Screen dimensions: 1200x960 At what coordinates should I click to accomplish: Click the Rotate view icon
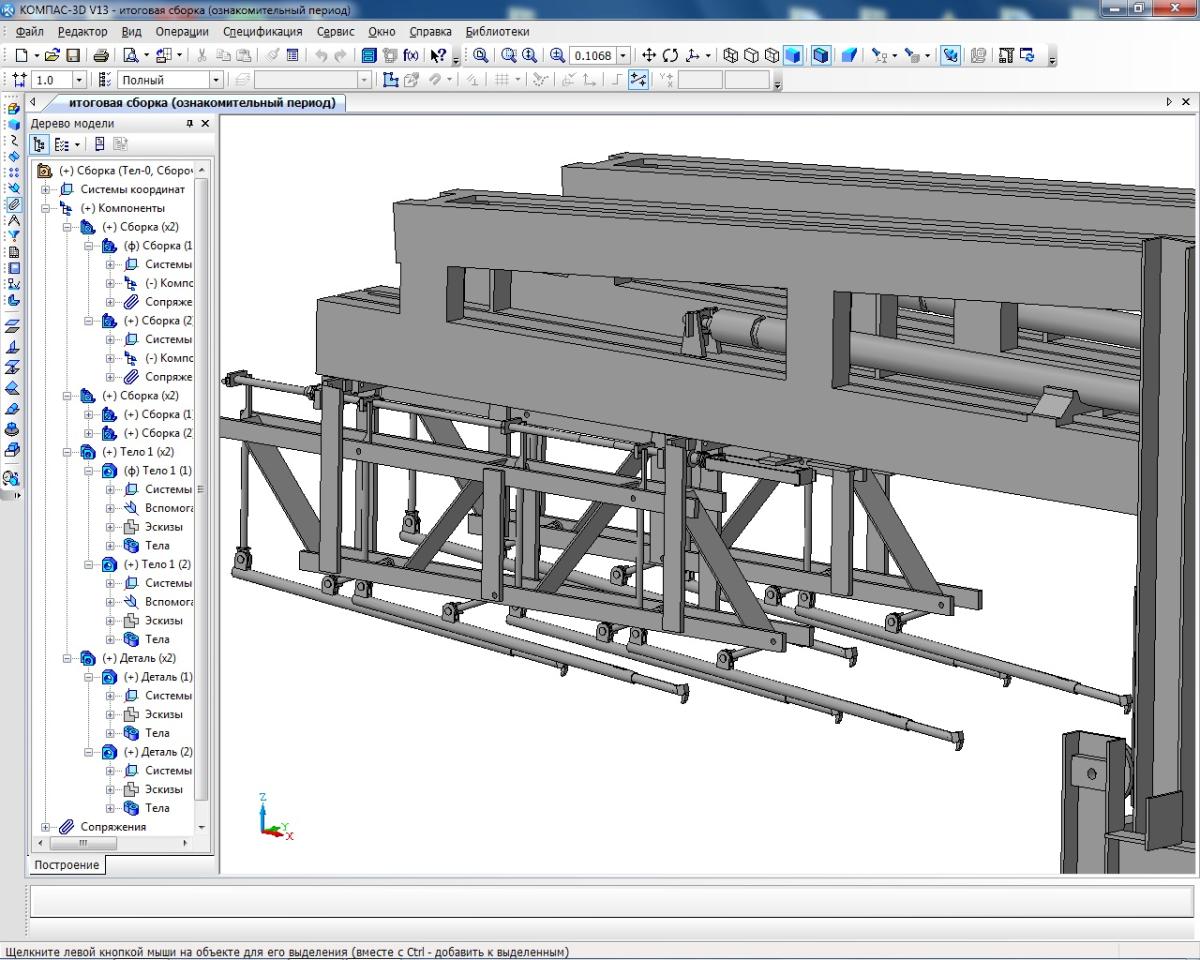tap(670, 56)
